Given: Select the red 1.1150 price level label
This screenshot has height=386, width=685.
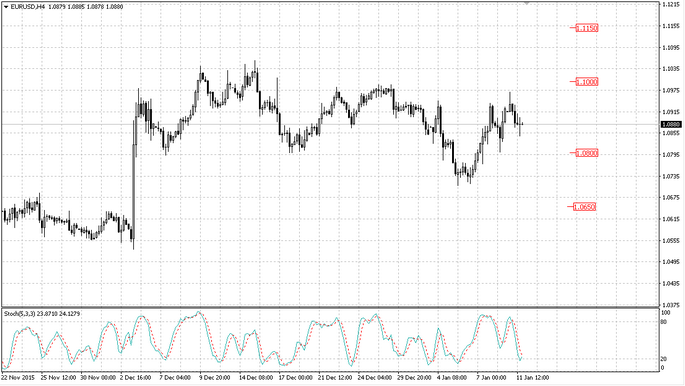Looking at the screenshot, I should coord(586,28).
